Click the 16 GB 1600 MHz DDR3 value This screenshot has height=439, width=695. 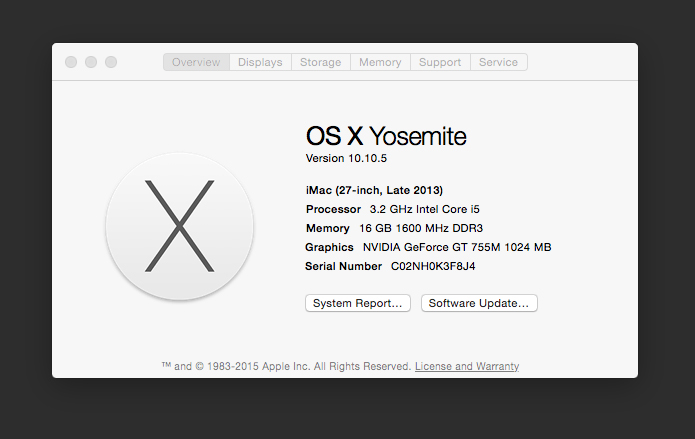tap(421, 228)
